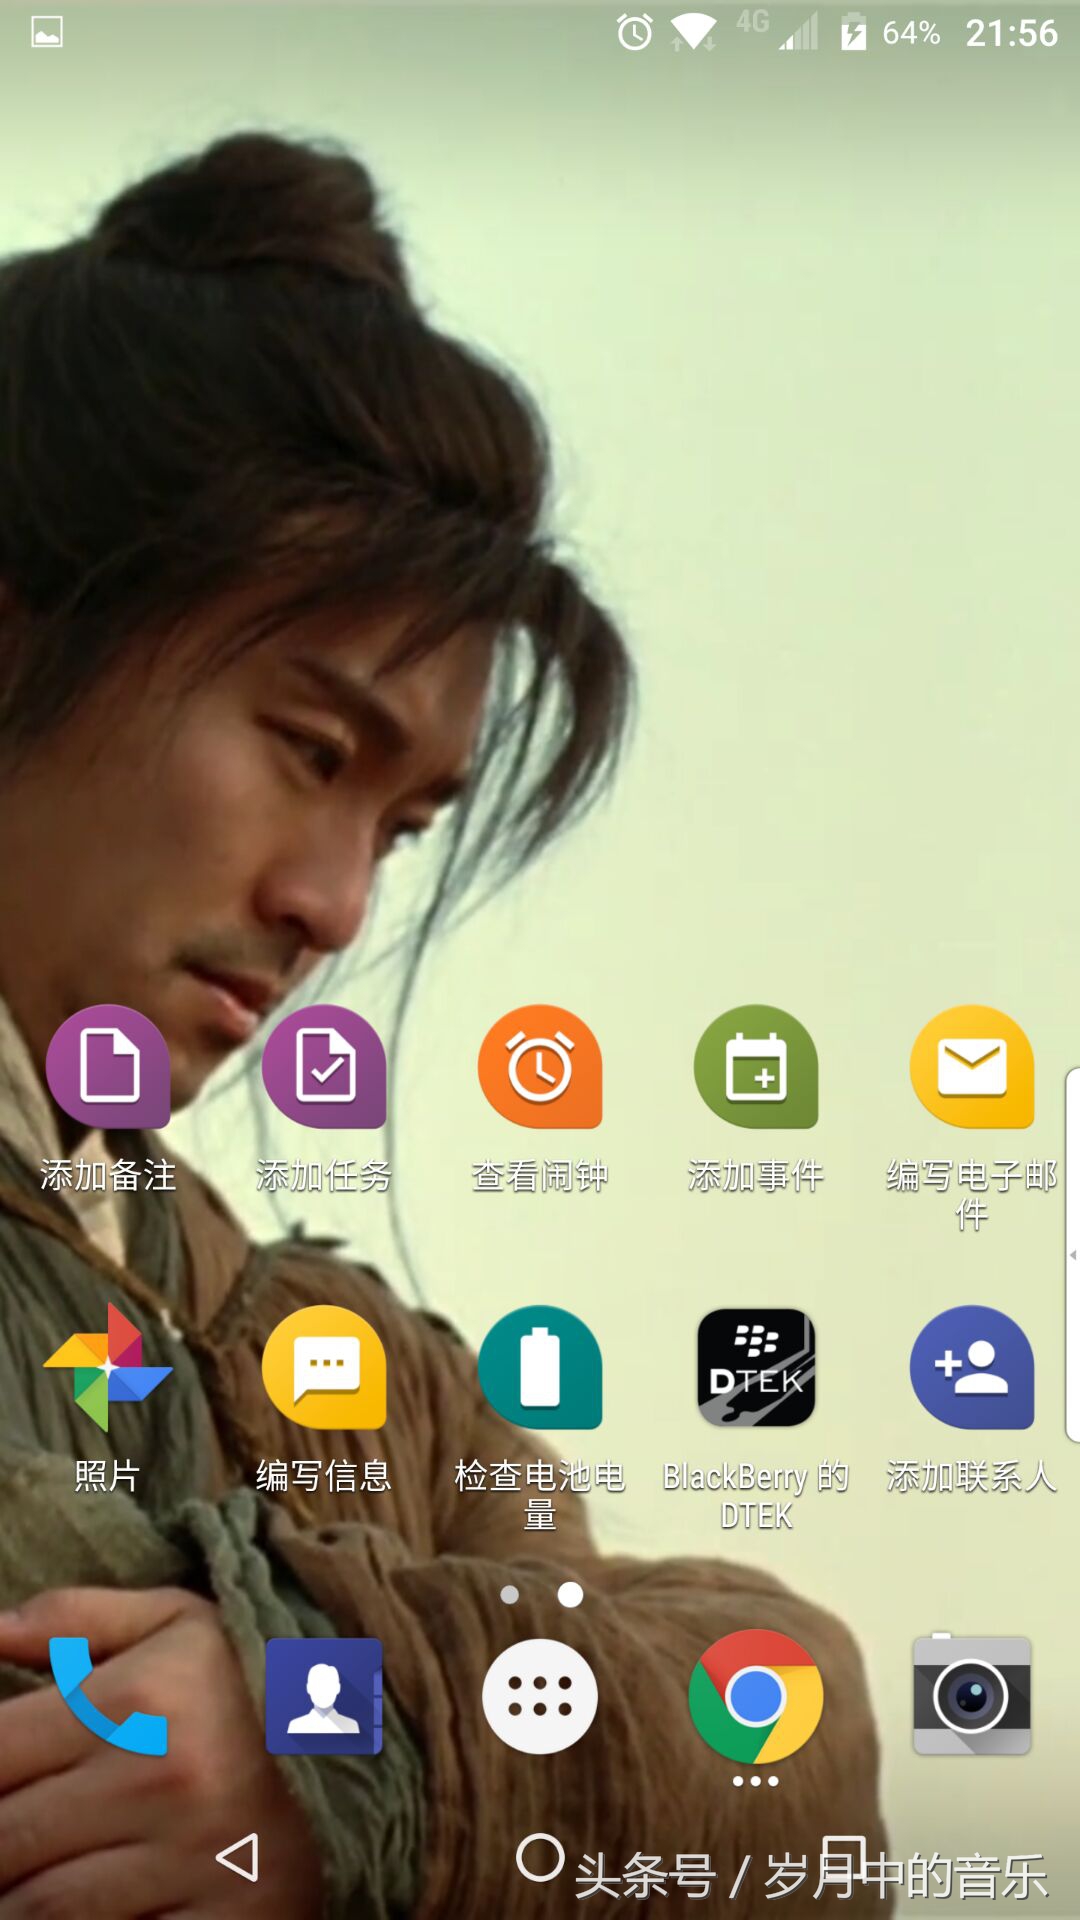Tap the 21:56 clock in status bar

(x=1011, y=33)
